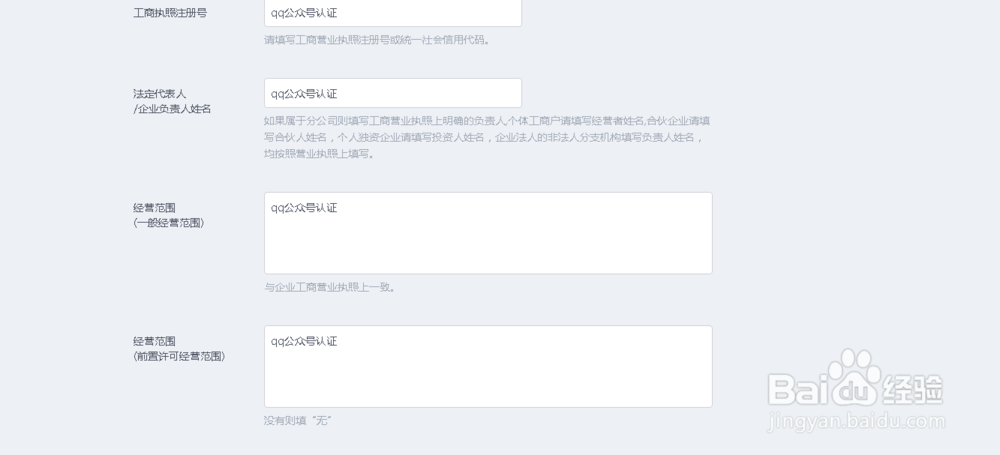Click the Baidu paw print logo
1000x455 pixels.
(855, 377)
